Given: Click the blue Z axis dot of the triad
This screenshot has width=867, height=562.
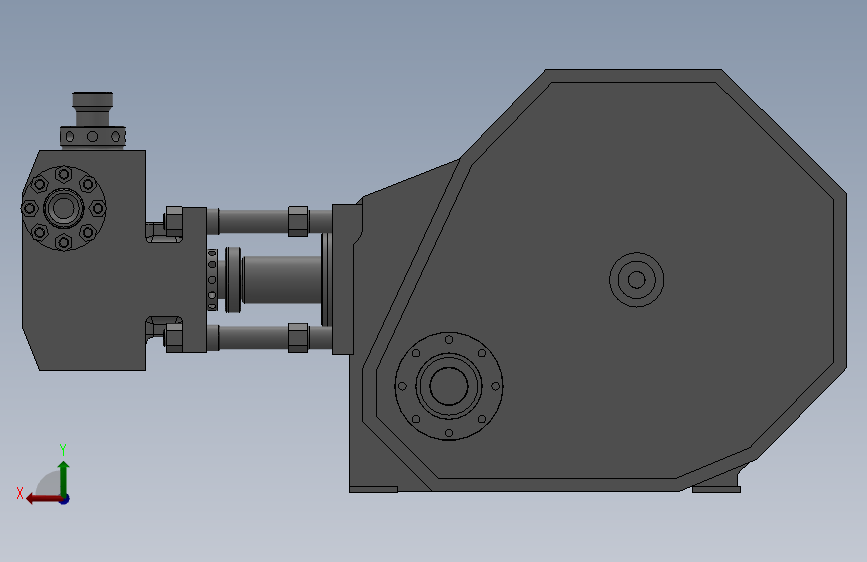Looking at the screenshot, I should click(65, 499).
